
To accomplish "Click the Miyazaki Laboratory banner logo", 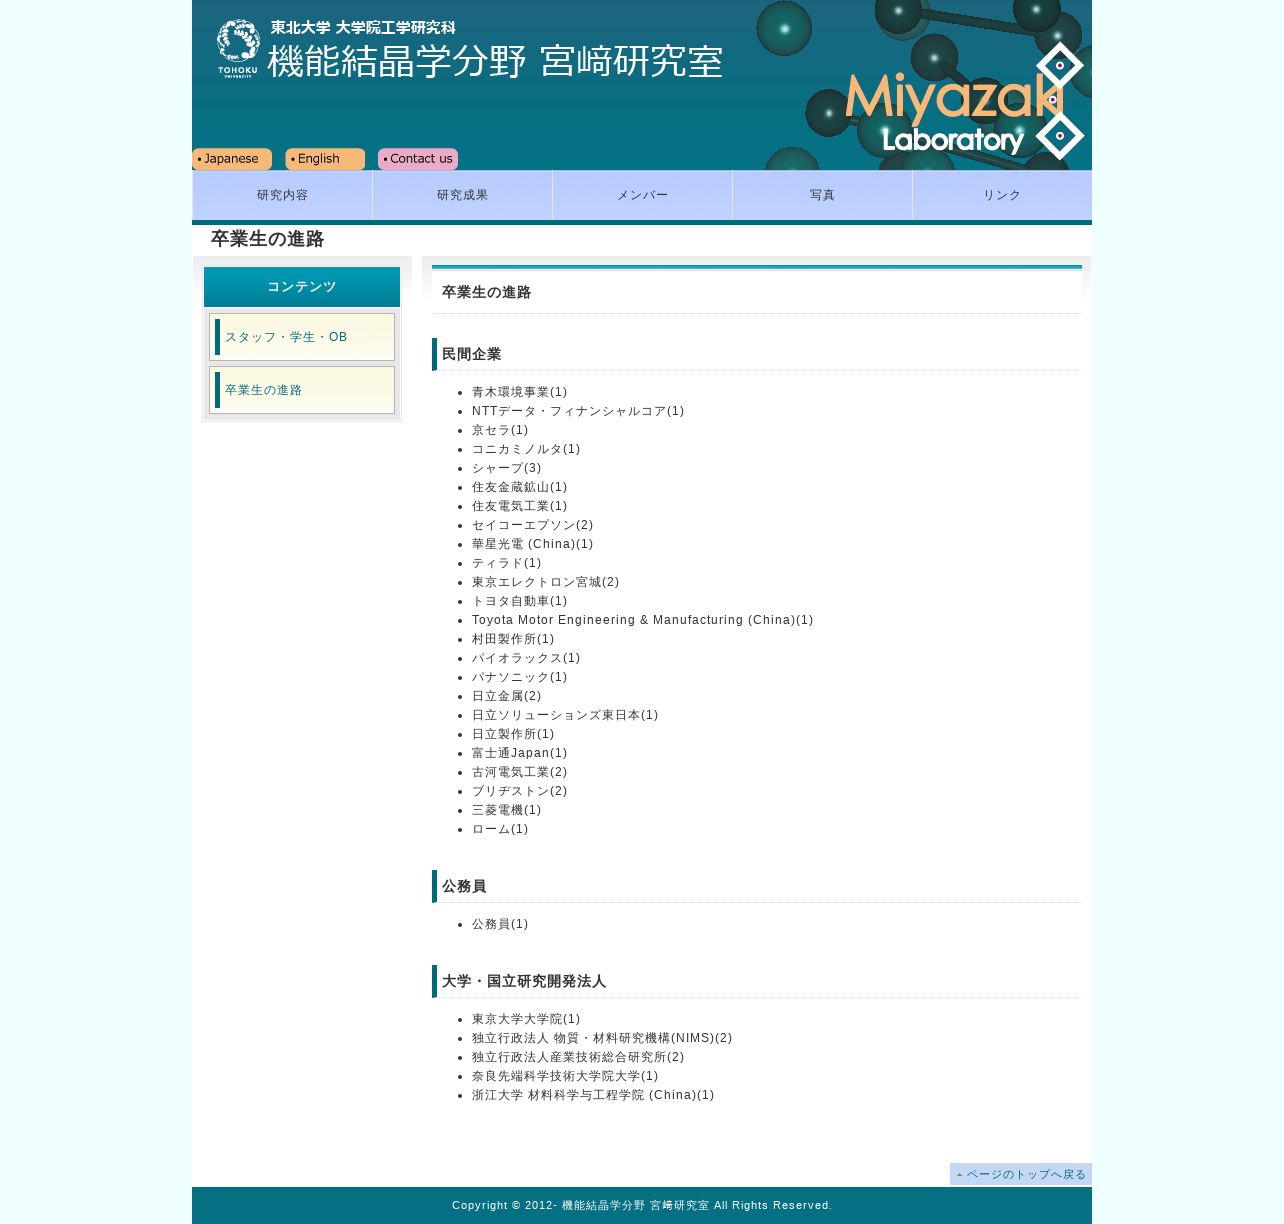I will pyautogui.click(x=964, y=102).
